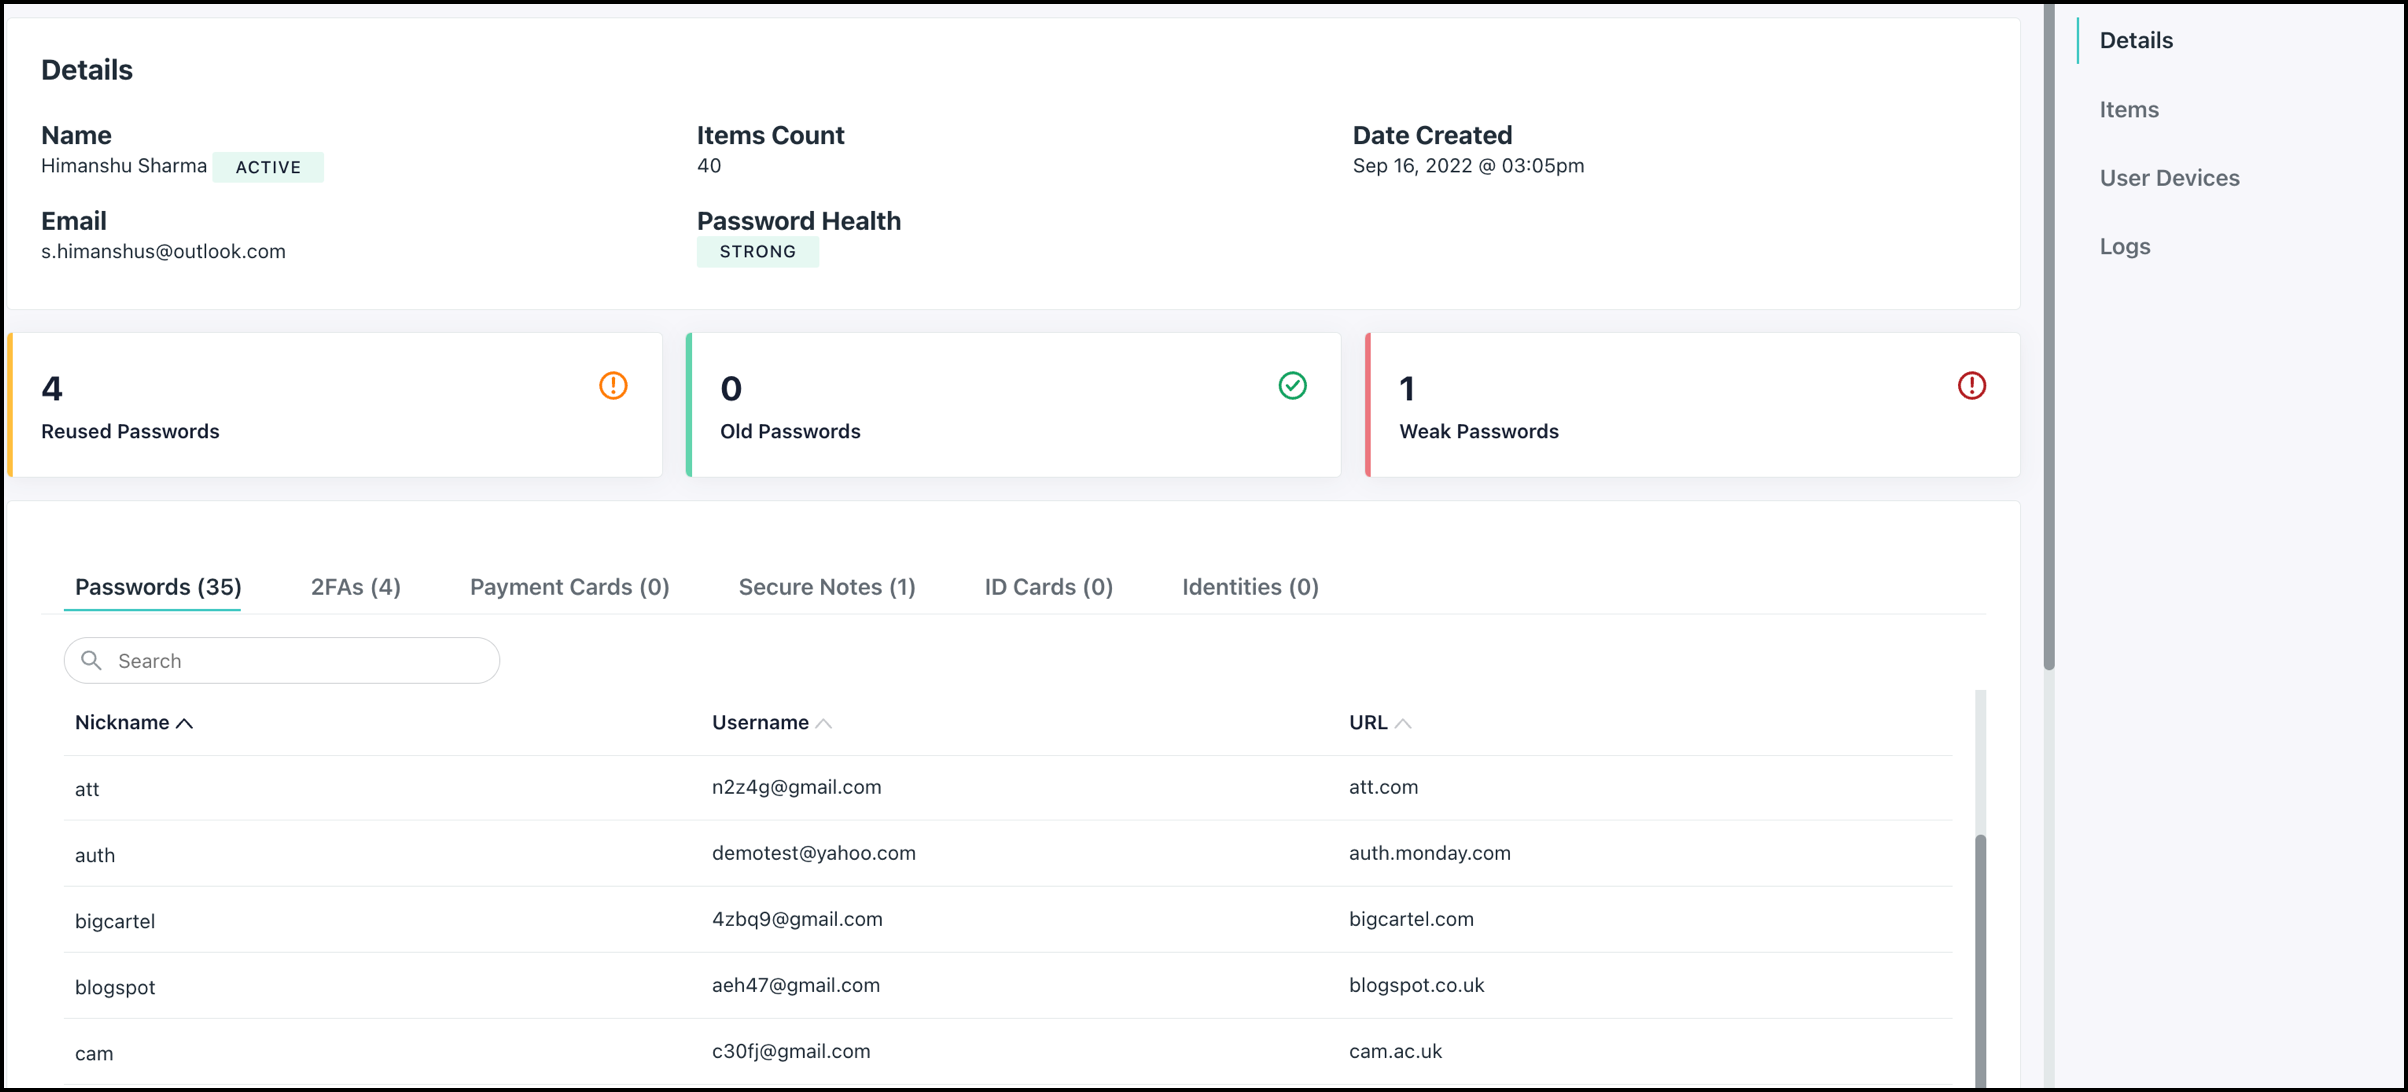Click the search magnifier icon
The width and height of the screenshot is (2408, 1092).
coord(92,660)
